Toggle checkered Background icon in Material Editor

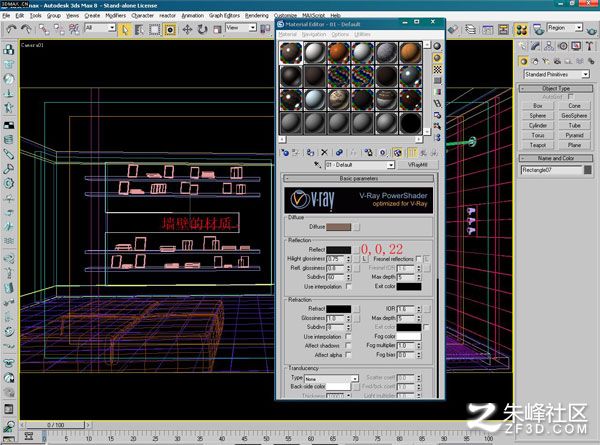[437, 69]
